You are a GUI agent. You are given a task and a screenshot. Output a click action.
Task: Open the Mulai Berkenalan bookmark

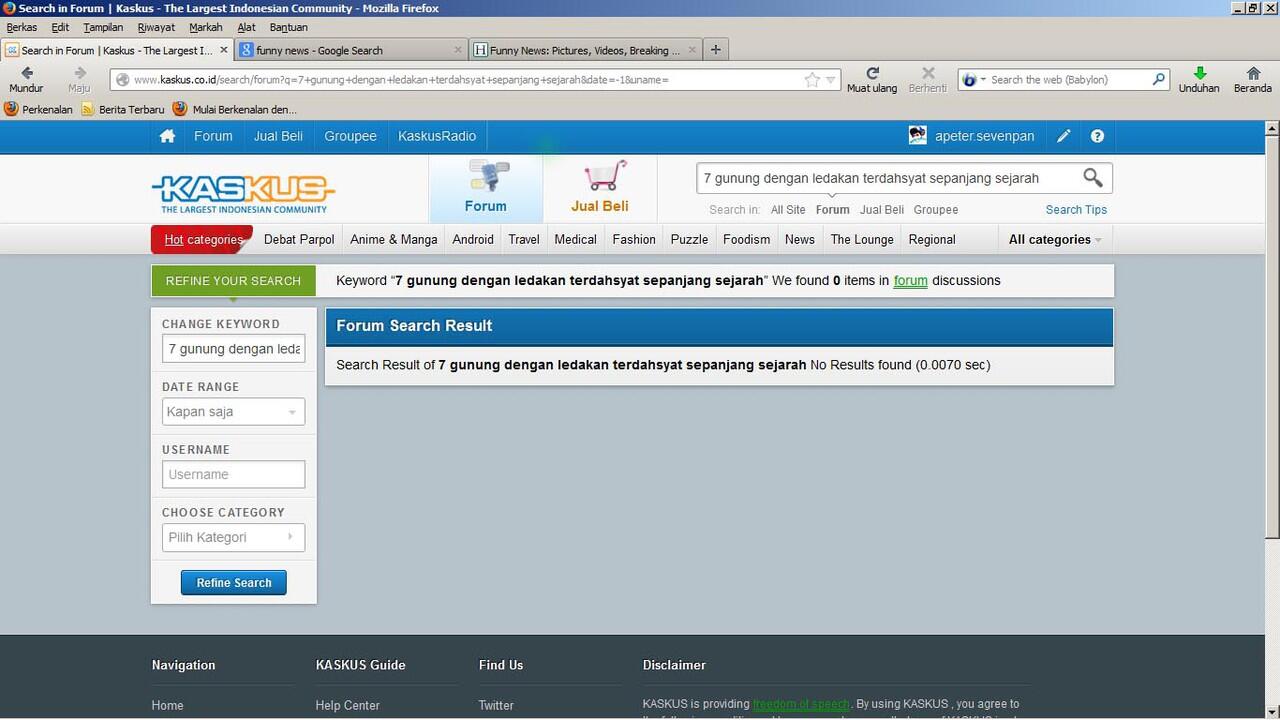point(235,109)
